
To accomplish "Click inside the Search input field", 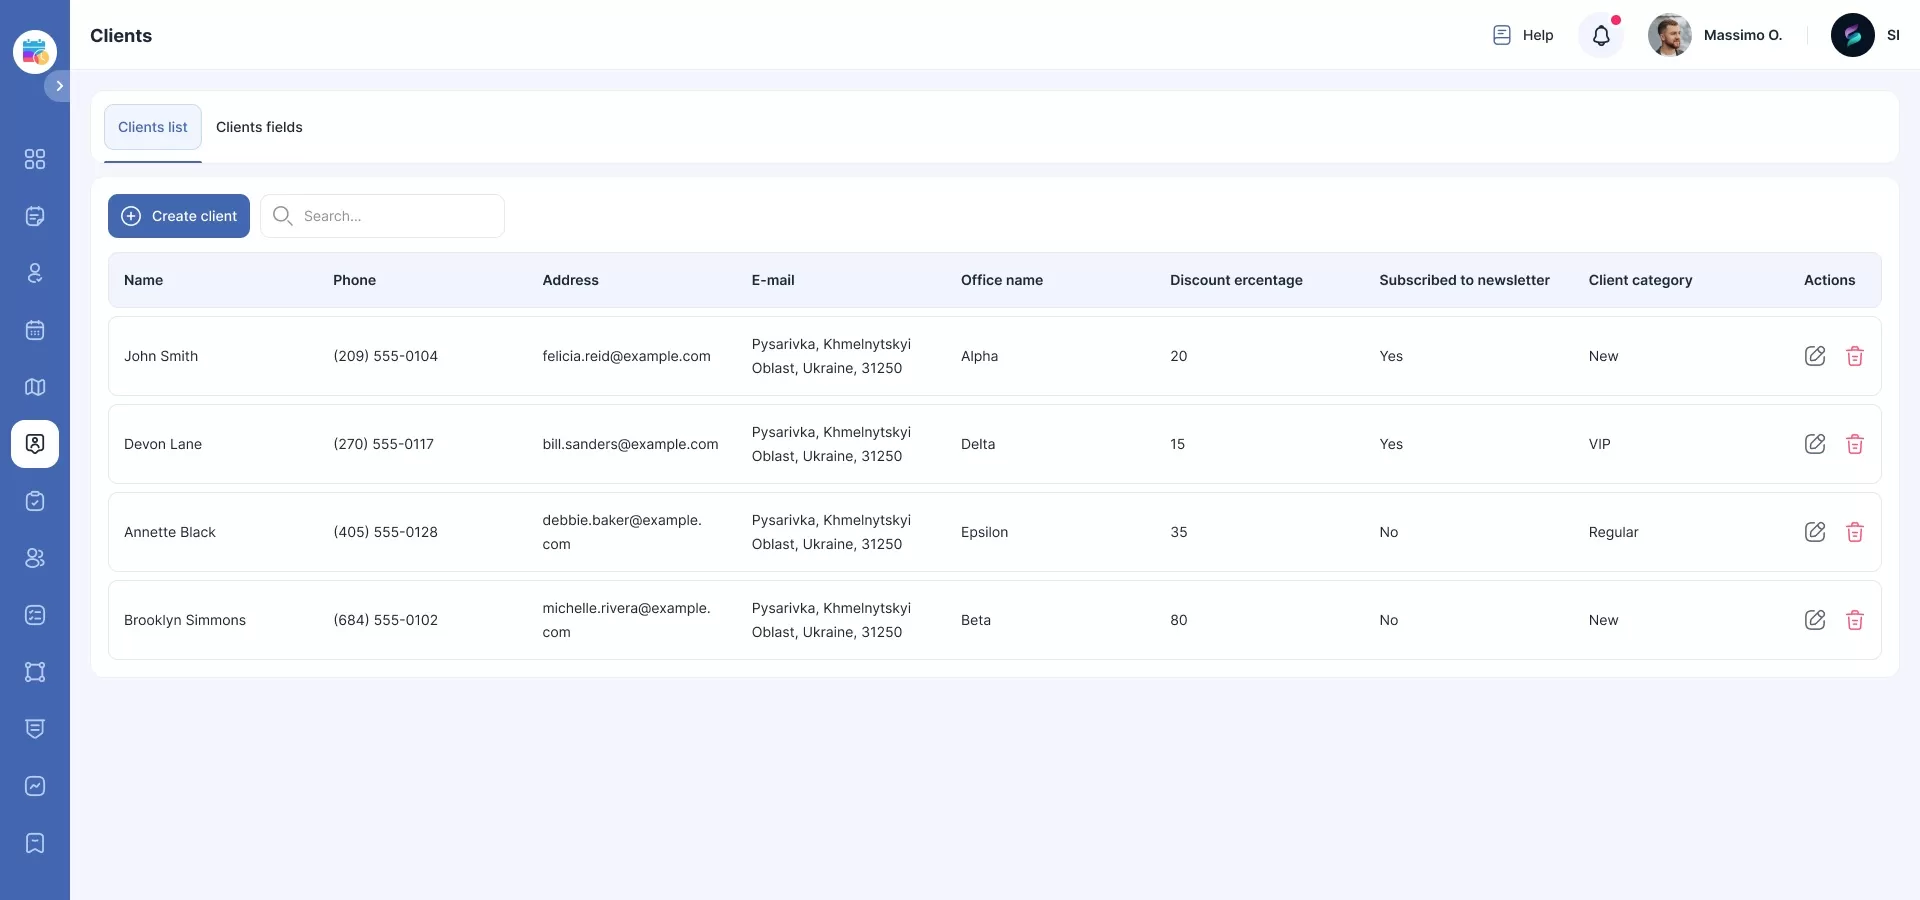I will [383, 216].
